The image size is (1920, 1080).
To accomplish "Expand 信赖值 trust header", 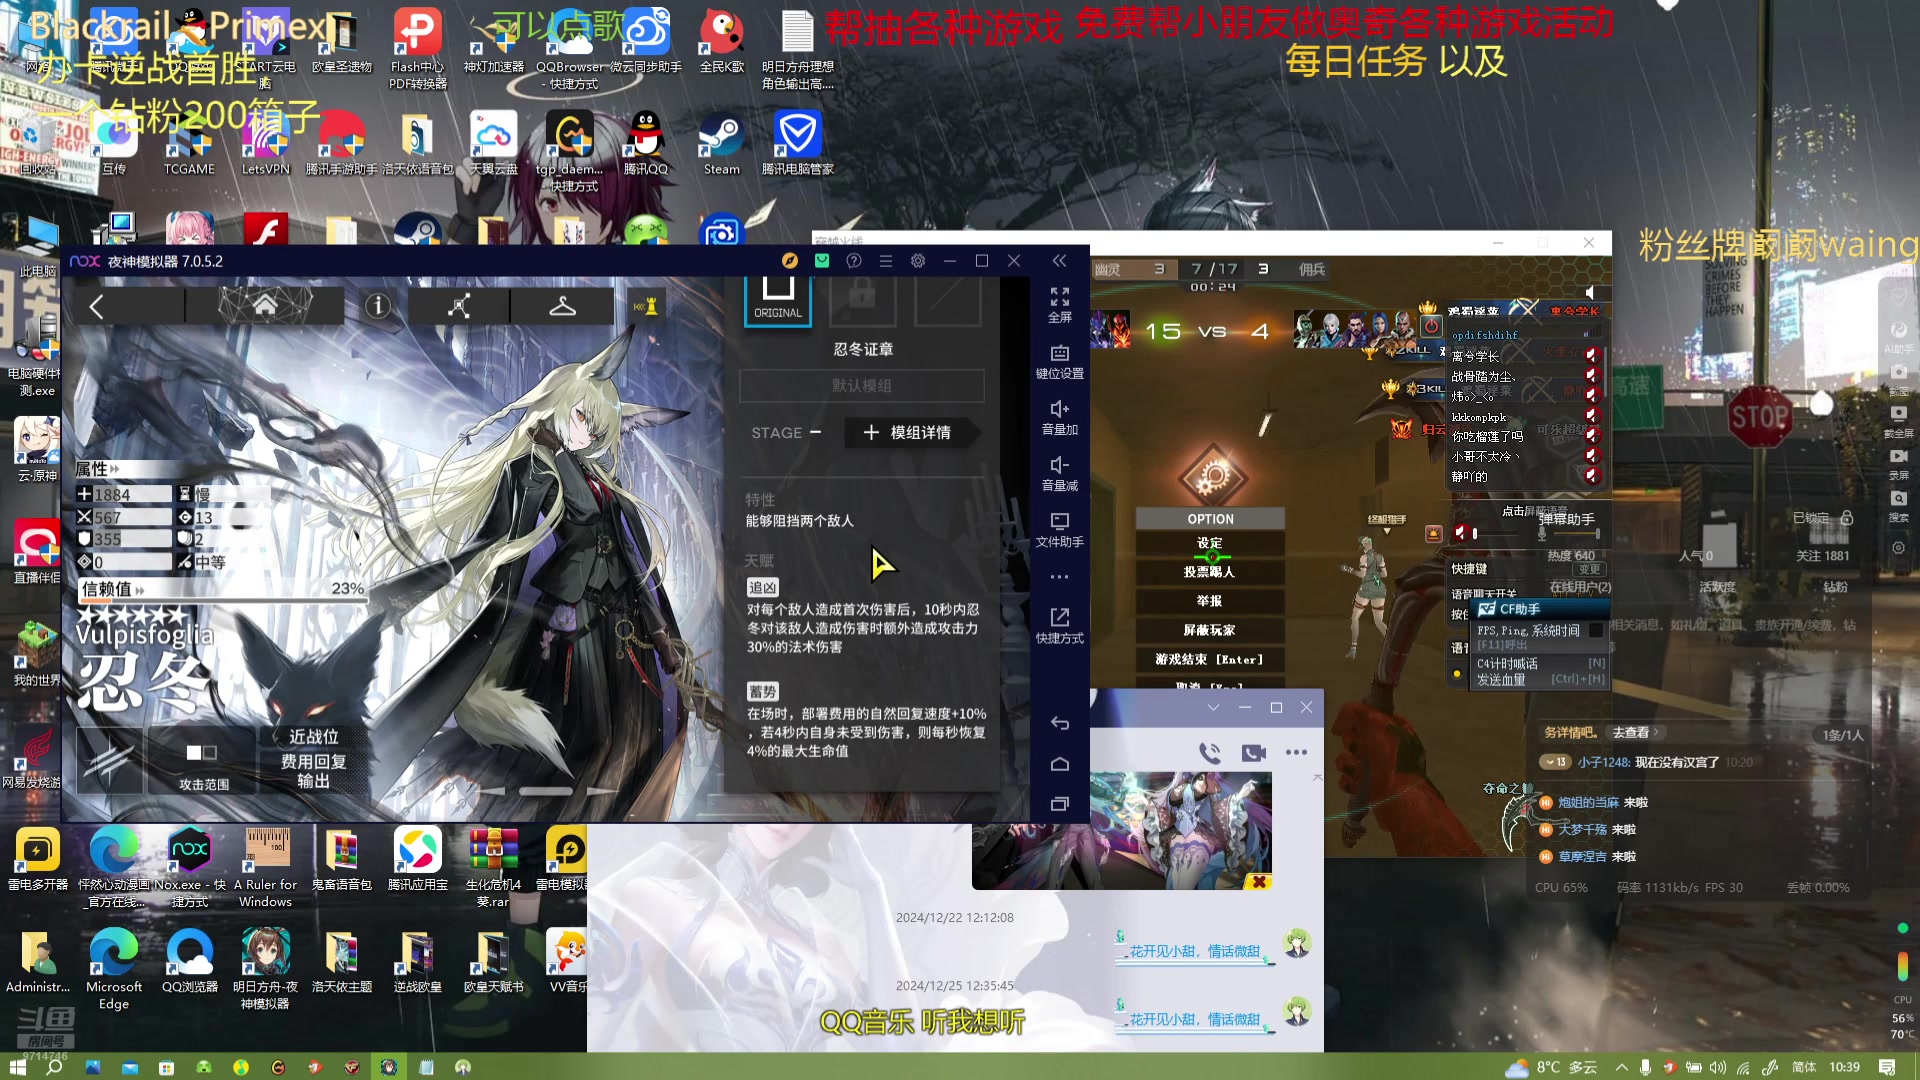I will point(112,589).
